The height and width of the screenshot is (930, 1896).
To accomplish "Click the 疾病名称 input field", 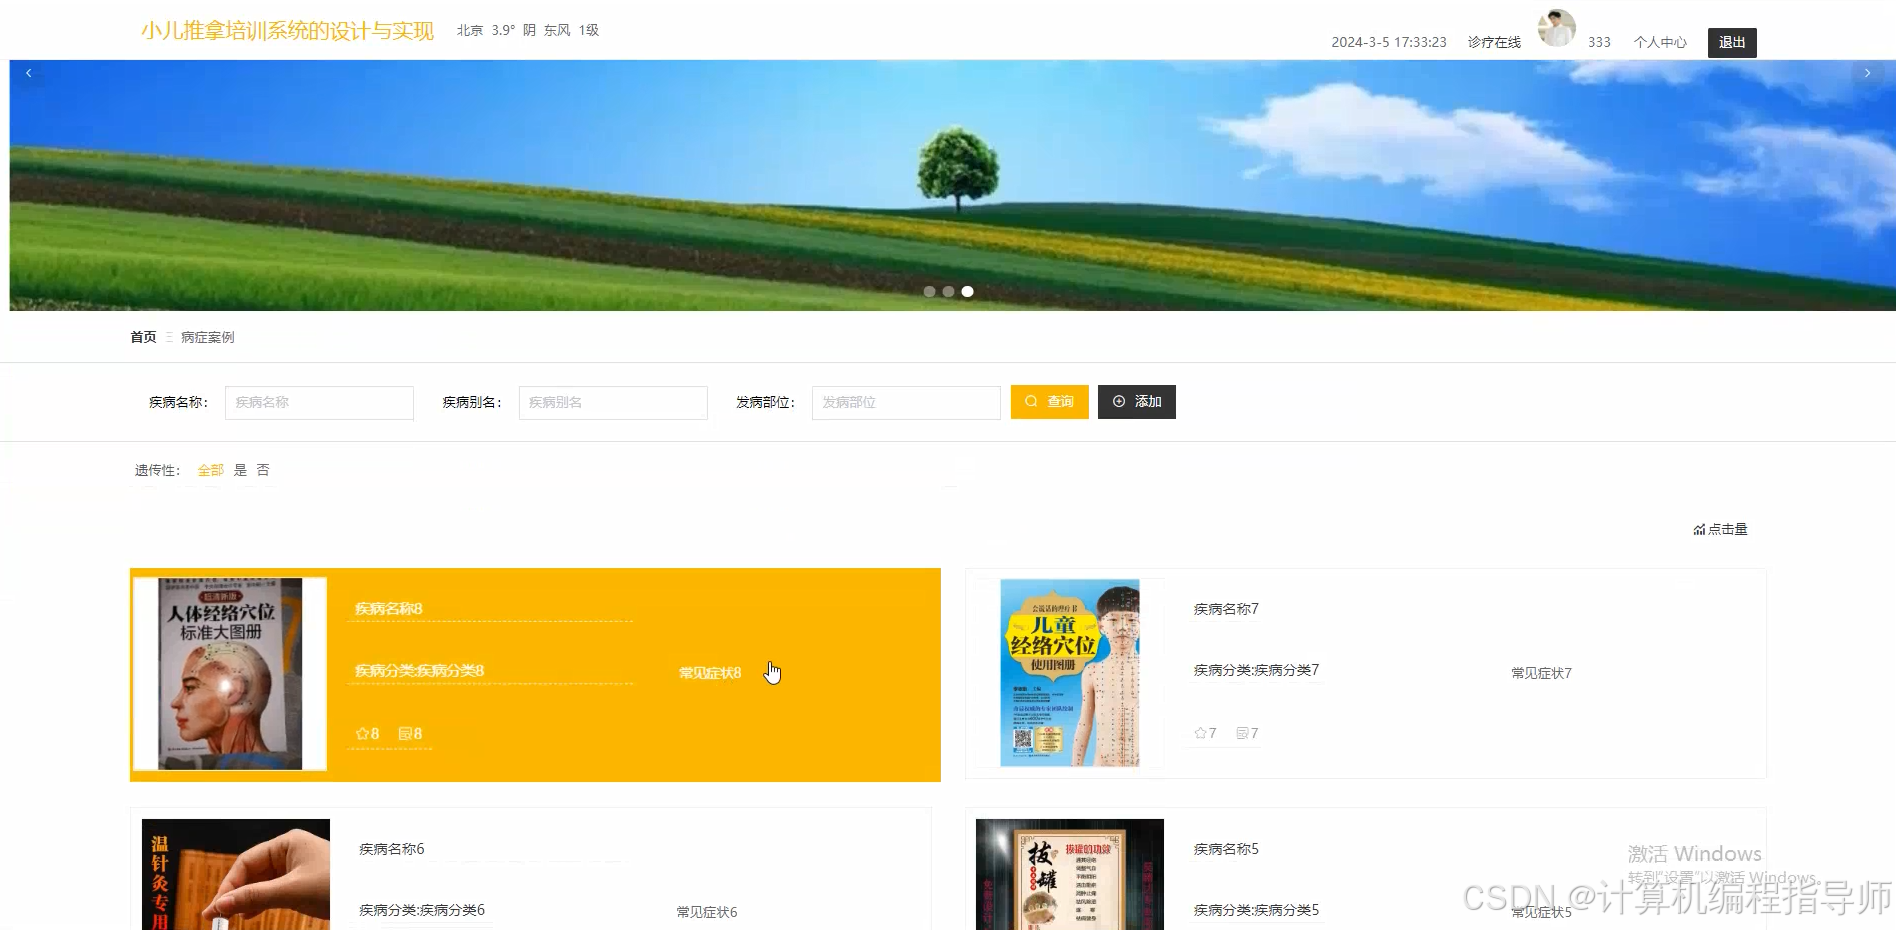I will click(x=318, y=402).
